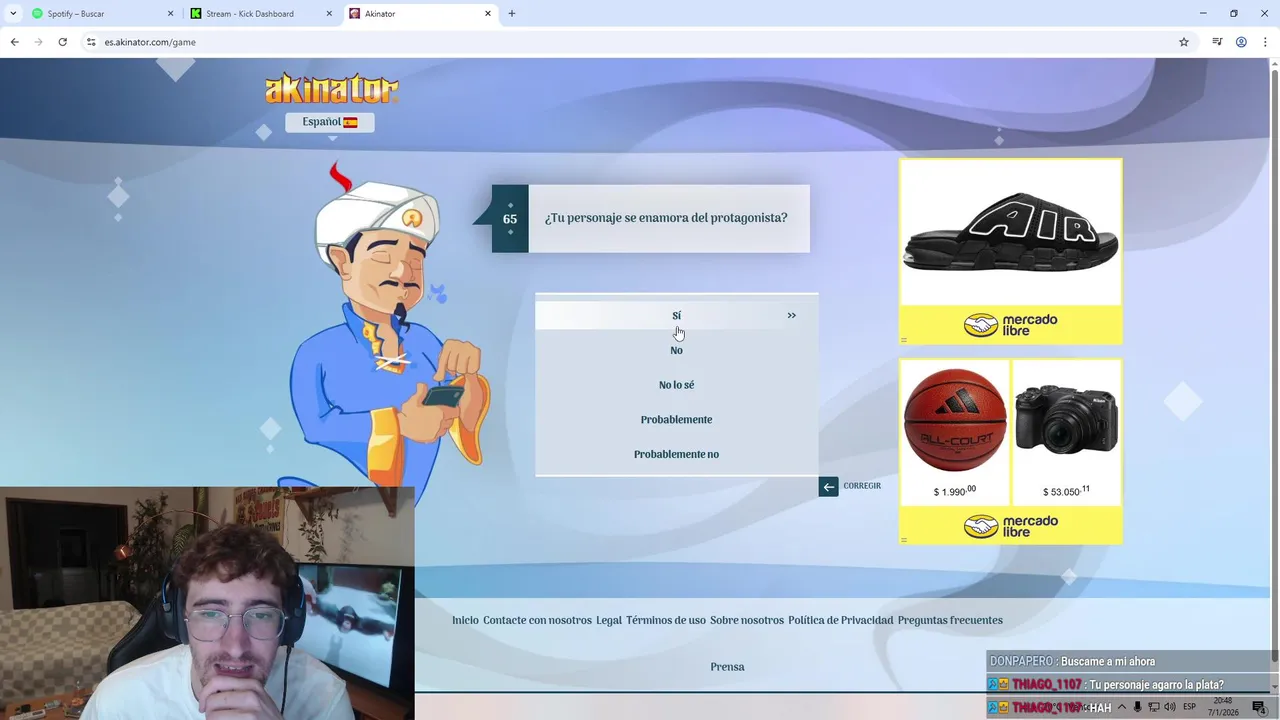The height and width of the screenshot is (720, 1280).
Task: Click the Akinator logo
Action: pos(332,89)
